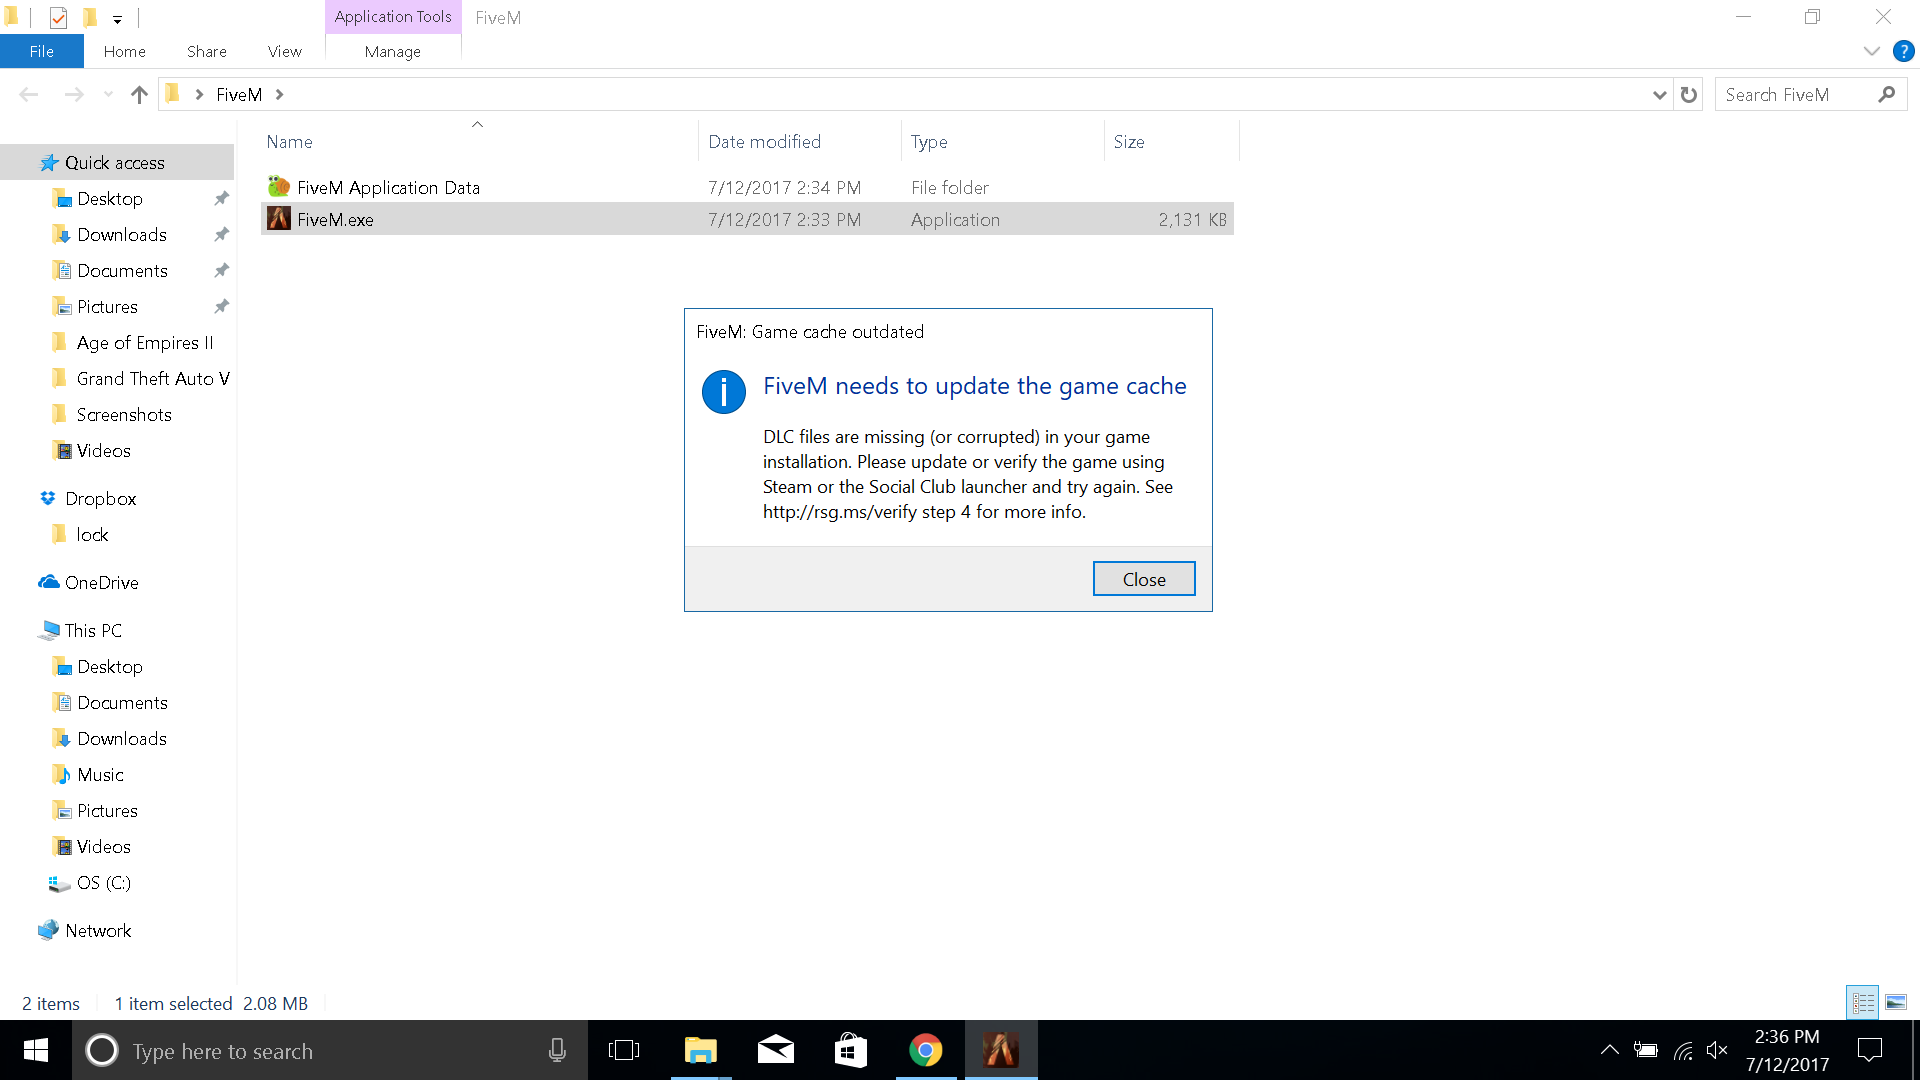Open the Windows Store from taskbar
Screen dimensions: 1920x1080
pos(850,1050)
